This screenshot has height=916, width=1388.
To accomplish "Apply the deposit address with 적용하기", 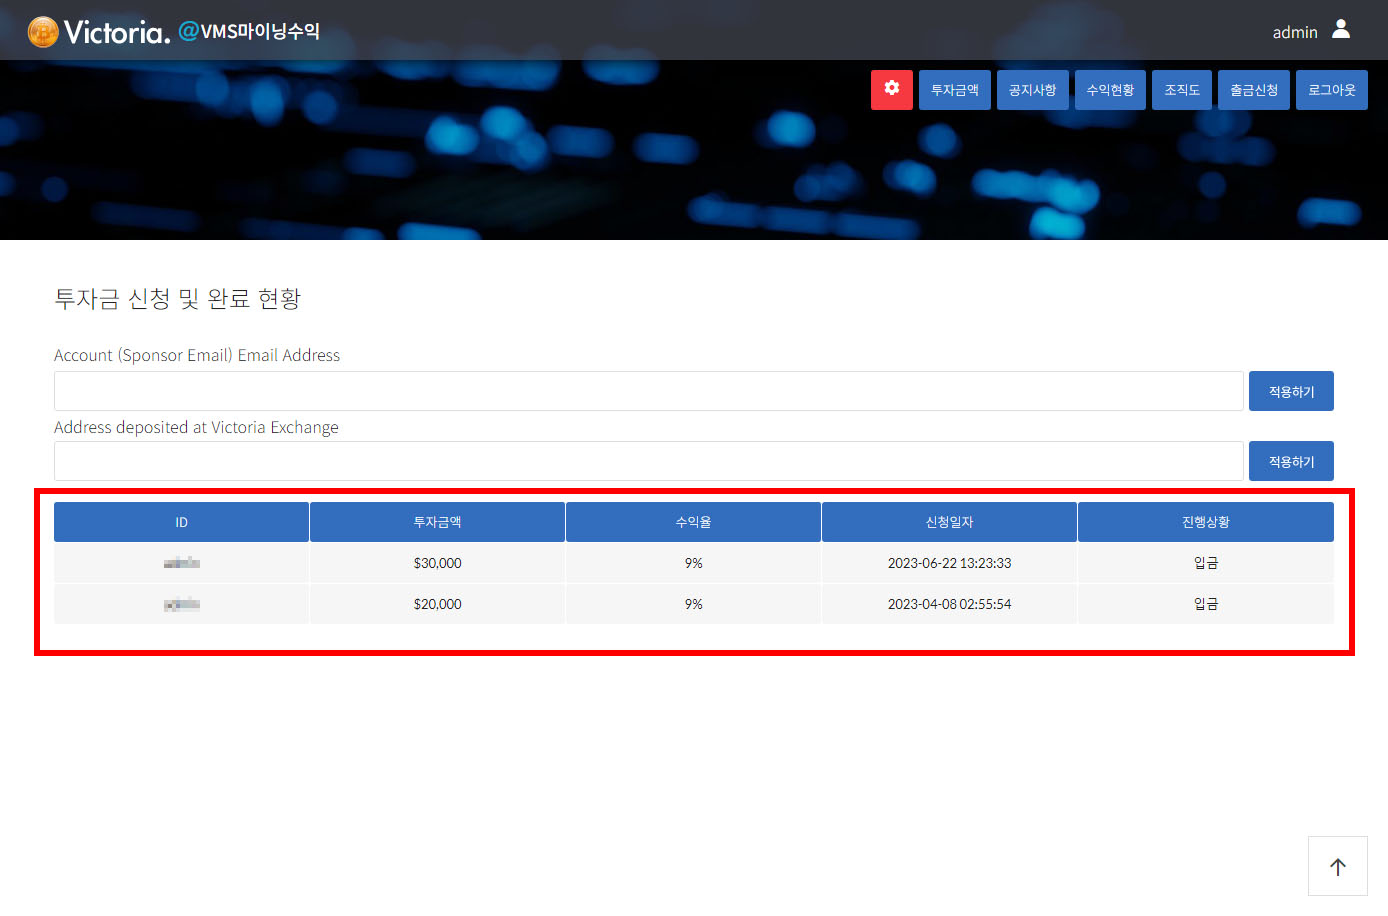I will pyautogui.click(x=1290, y=461).
